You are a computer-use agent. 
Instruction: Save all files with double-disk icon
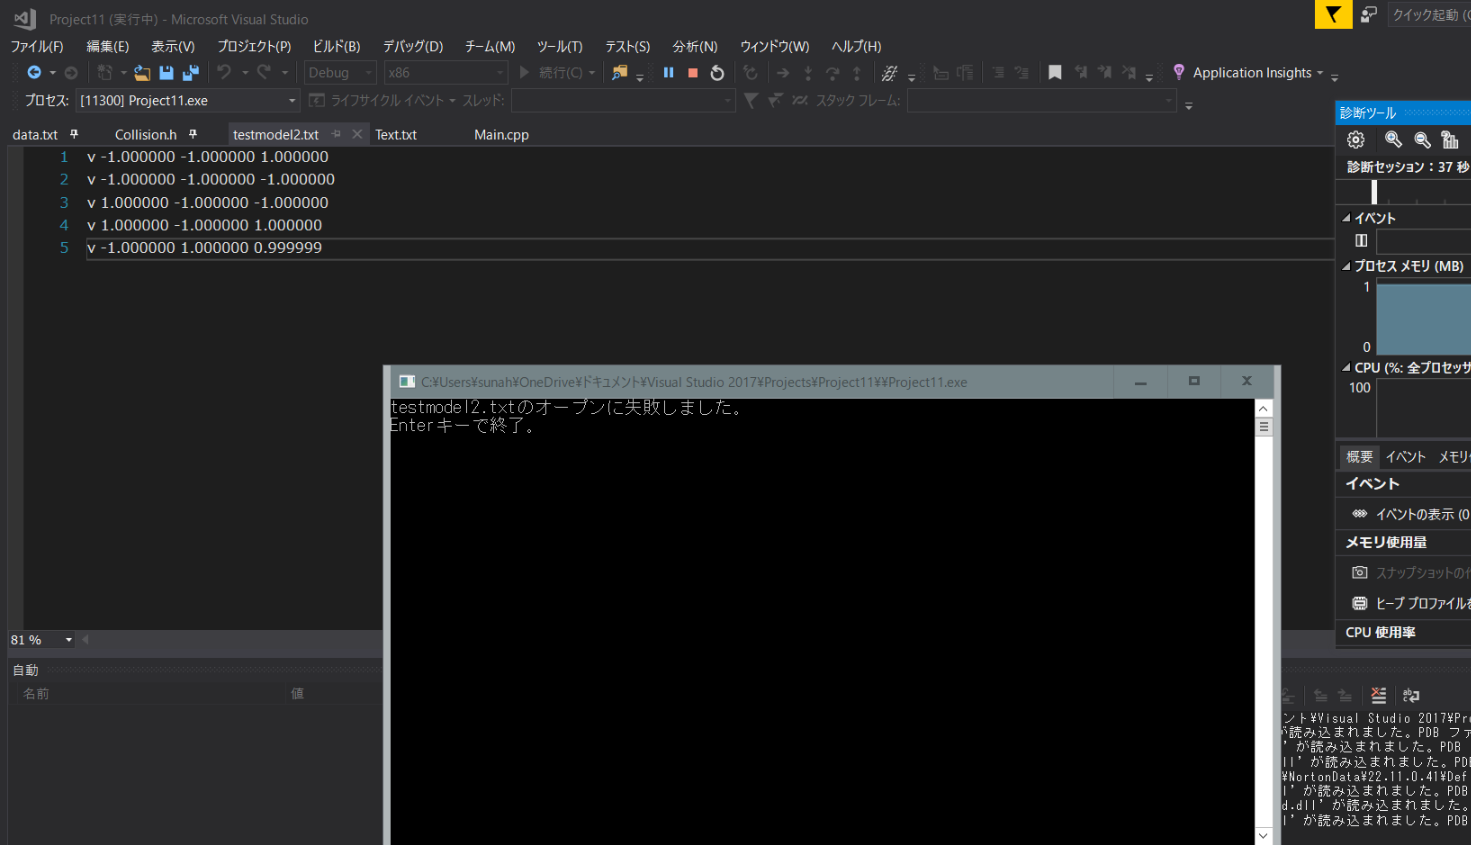(x=191, y=73)
